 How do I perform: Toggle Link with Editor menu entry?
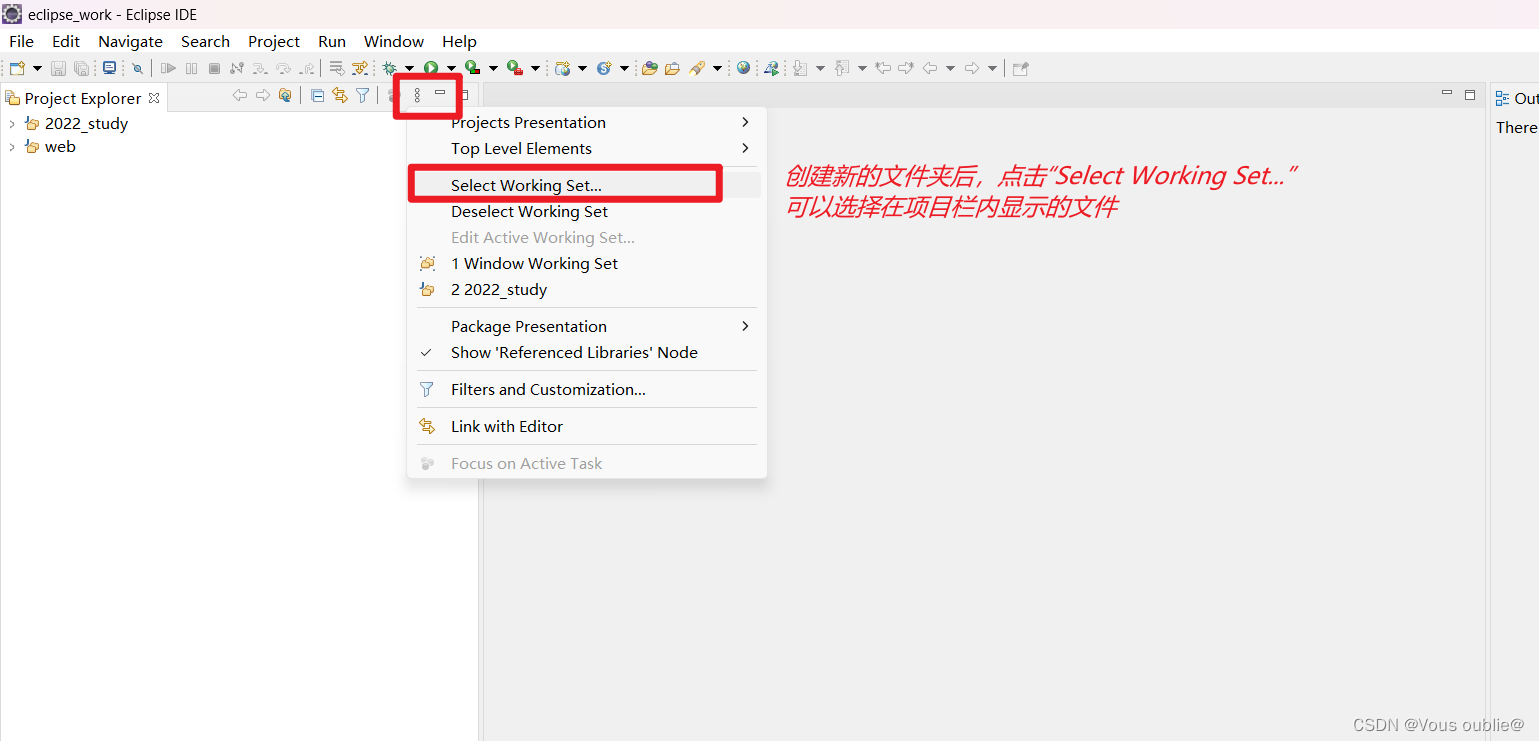click(586, 426)
